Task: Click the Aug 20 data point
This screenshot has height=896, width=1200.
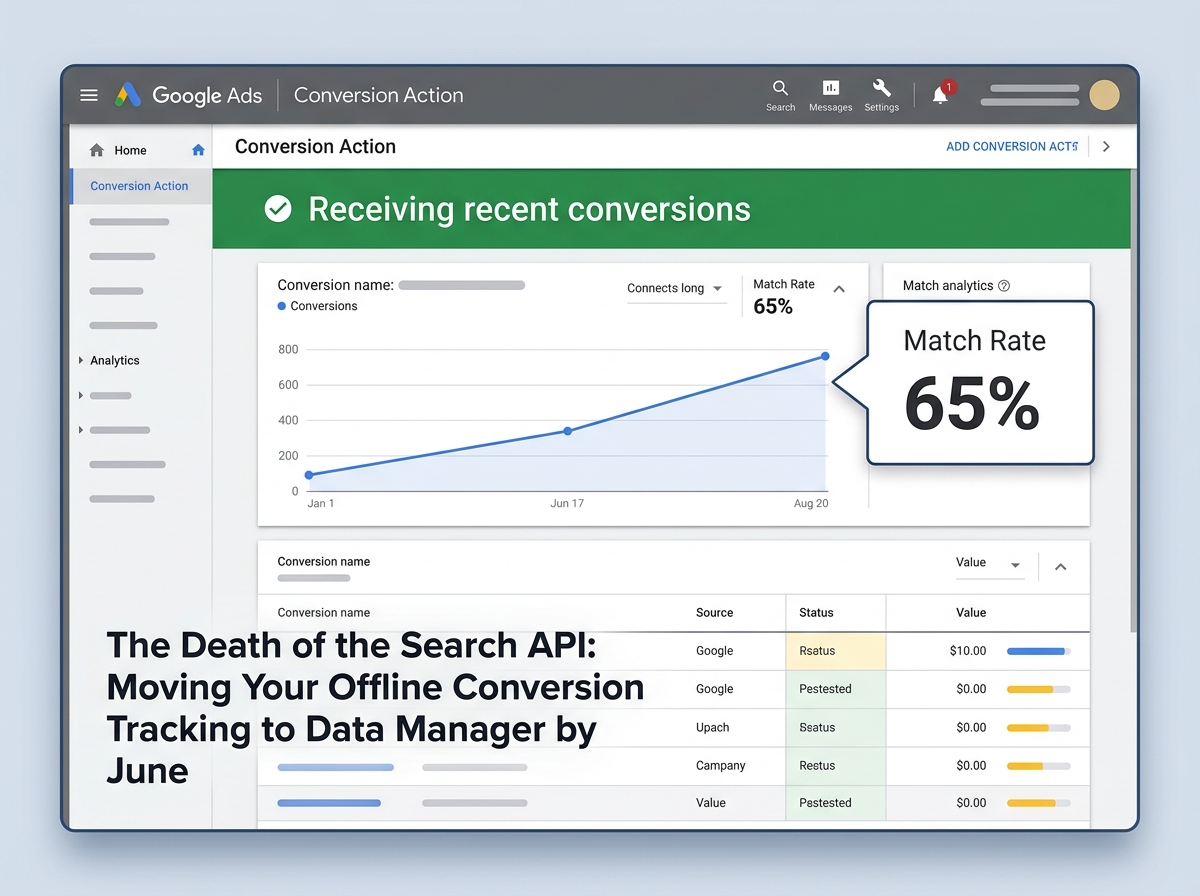Action: click(x=825, y=356)
